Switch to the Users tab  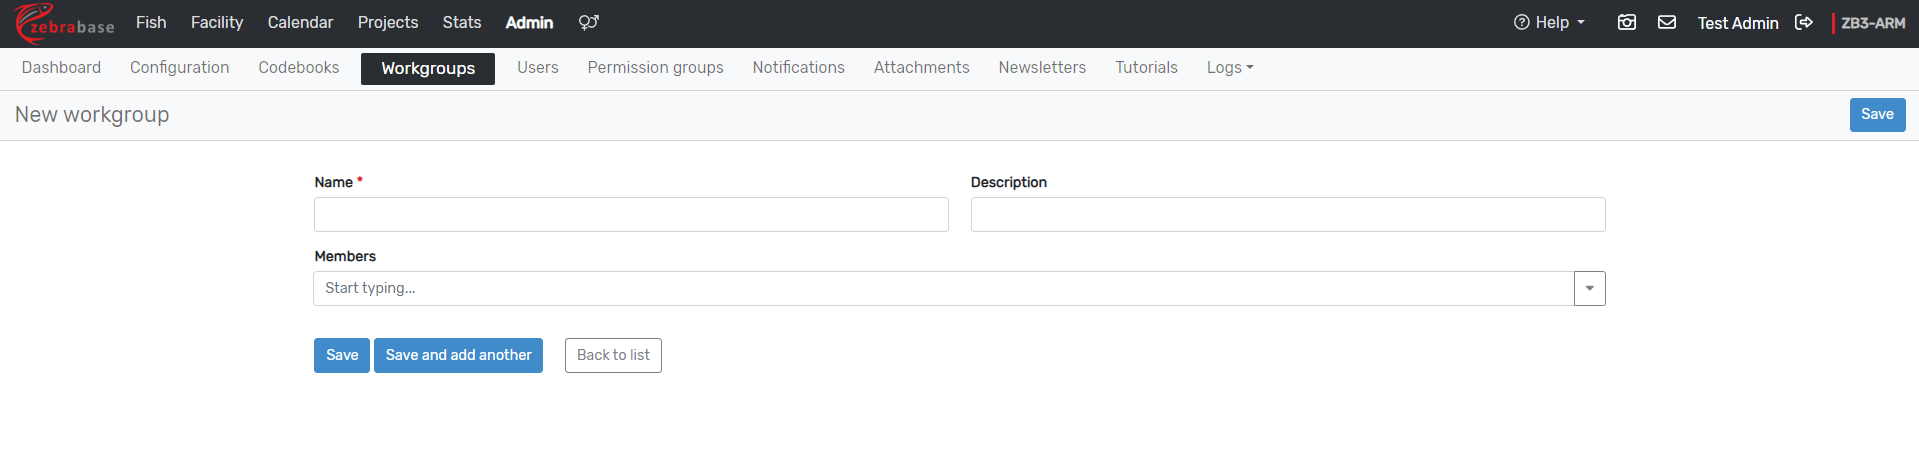(x=537, y=67)
